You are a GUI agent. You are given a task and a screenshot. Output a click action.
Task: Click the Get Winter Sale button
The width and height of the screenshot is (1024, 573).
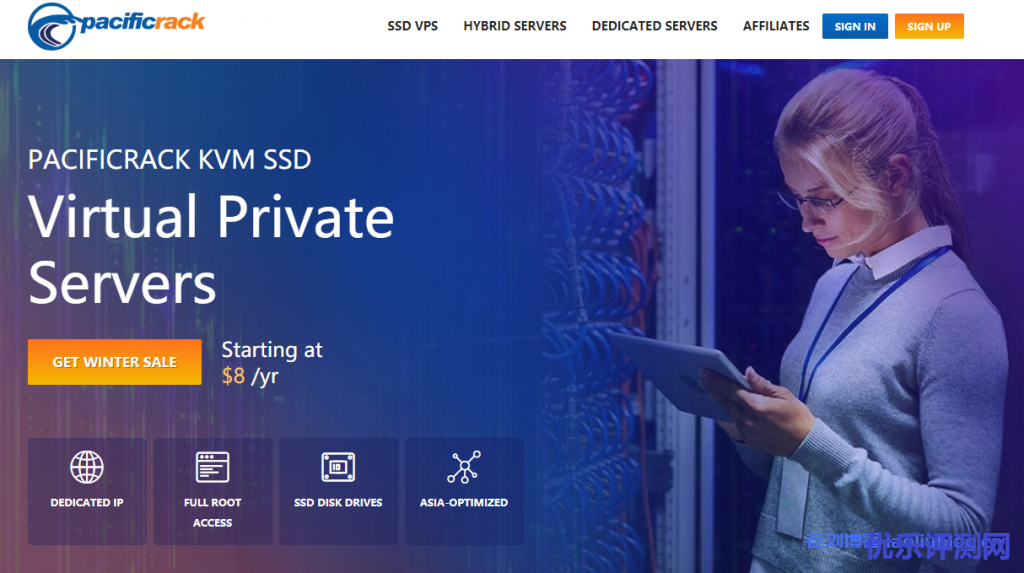coord(114,362)
